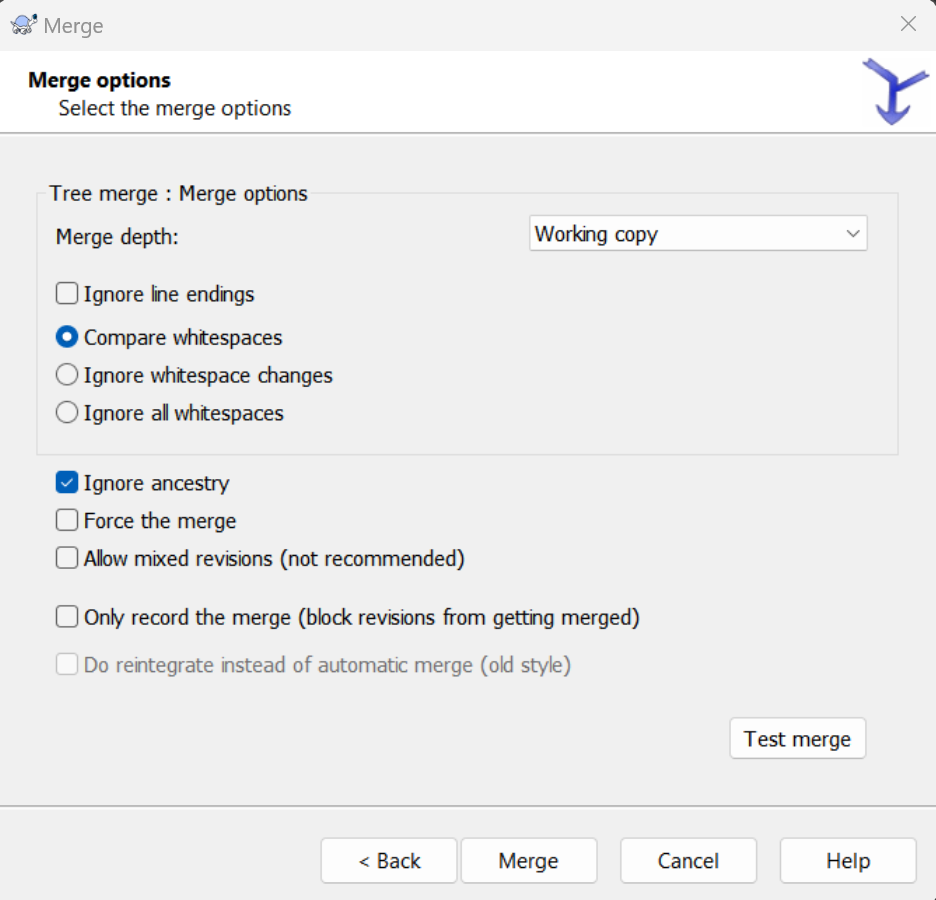This screenshot has height=900, width=936.
Task: Click the Merge options header title
Action: tap(99, 80)
